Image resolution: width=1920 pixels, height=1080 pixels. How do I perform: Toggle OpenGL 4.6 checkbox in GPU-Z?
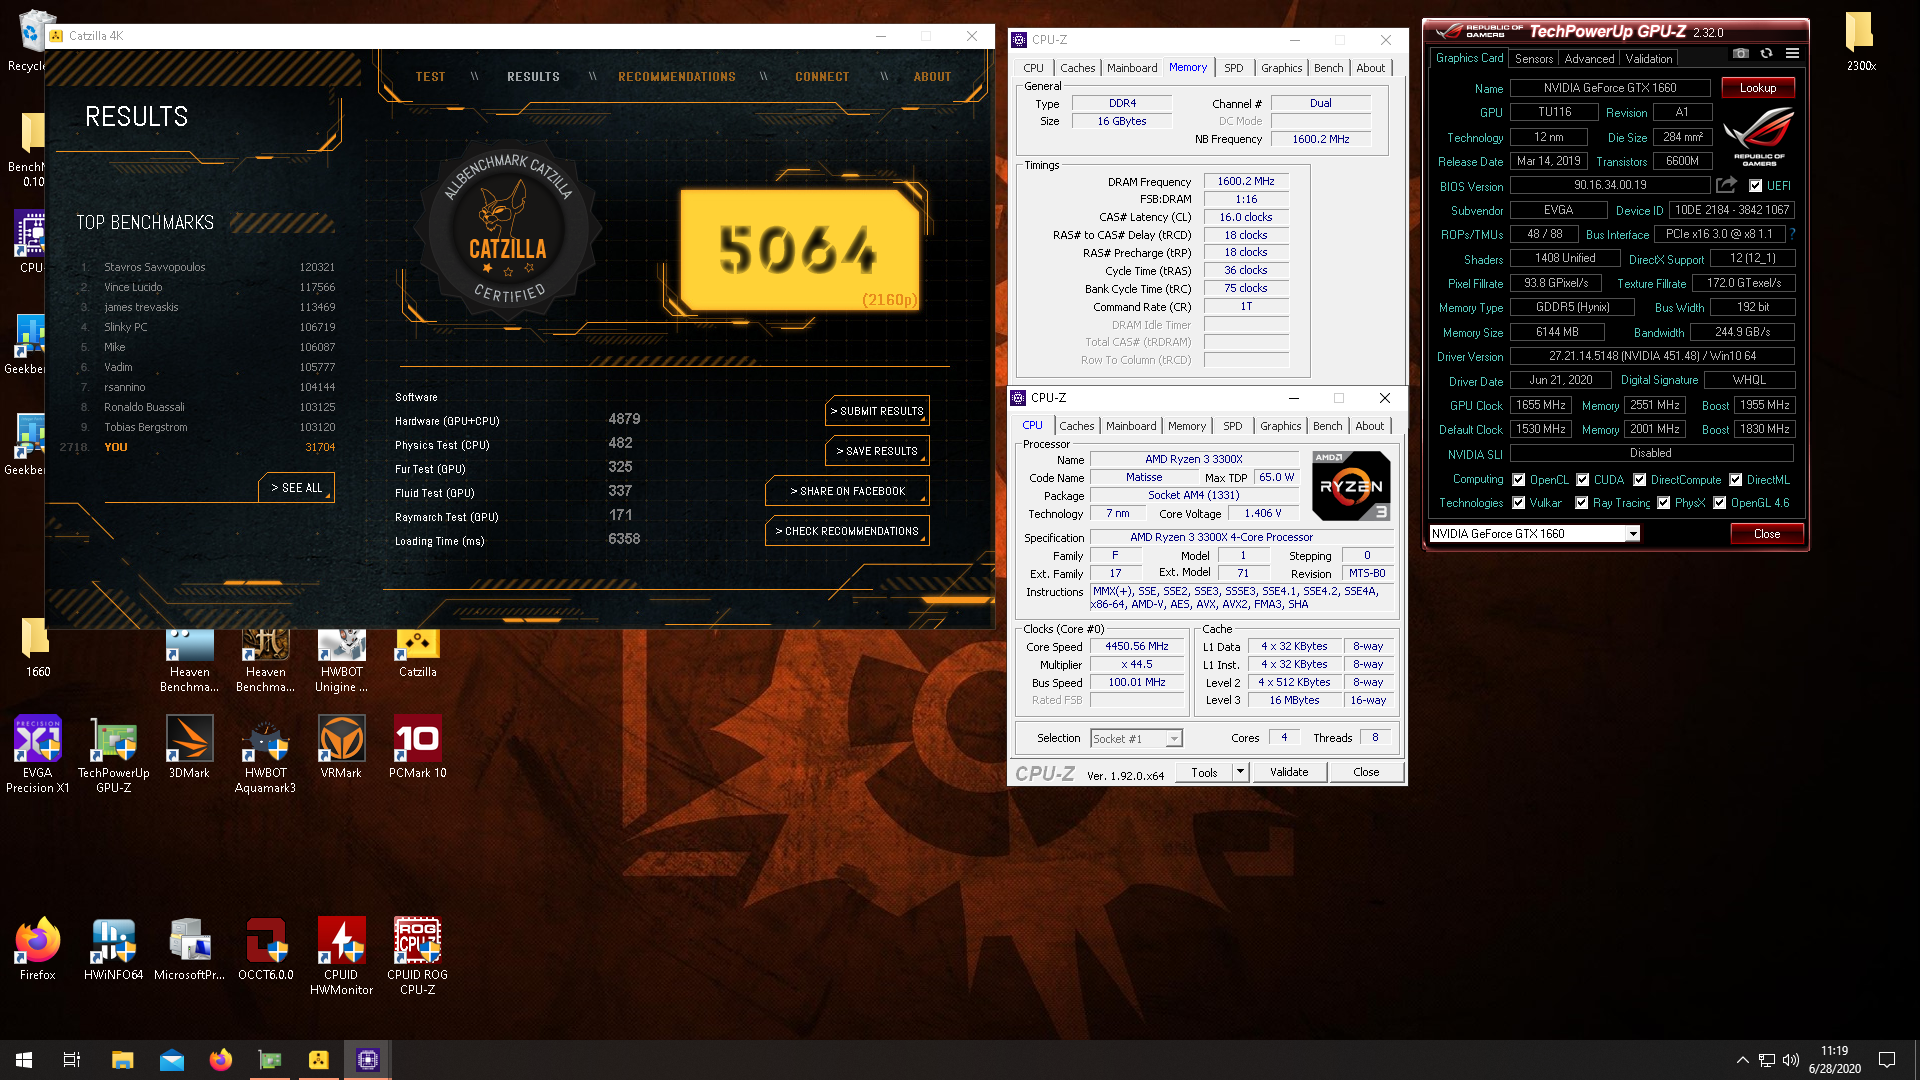(1719, 503)
